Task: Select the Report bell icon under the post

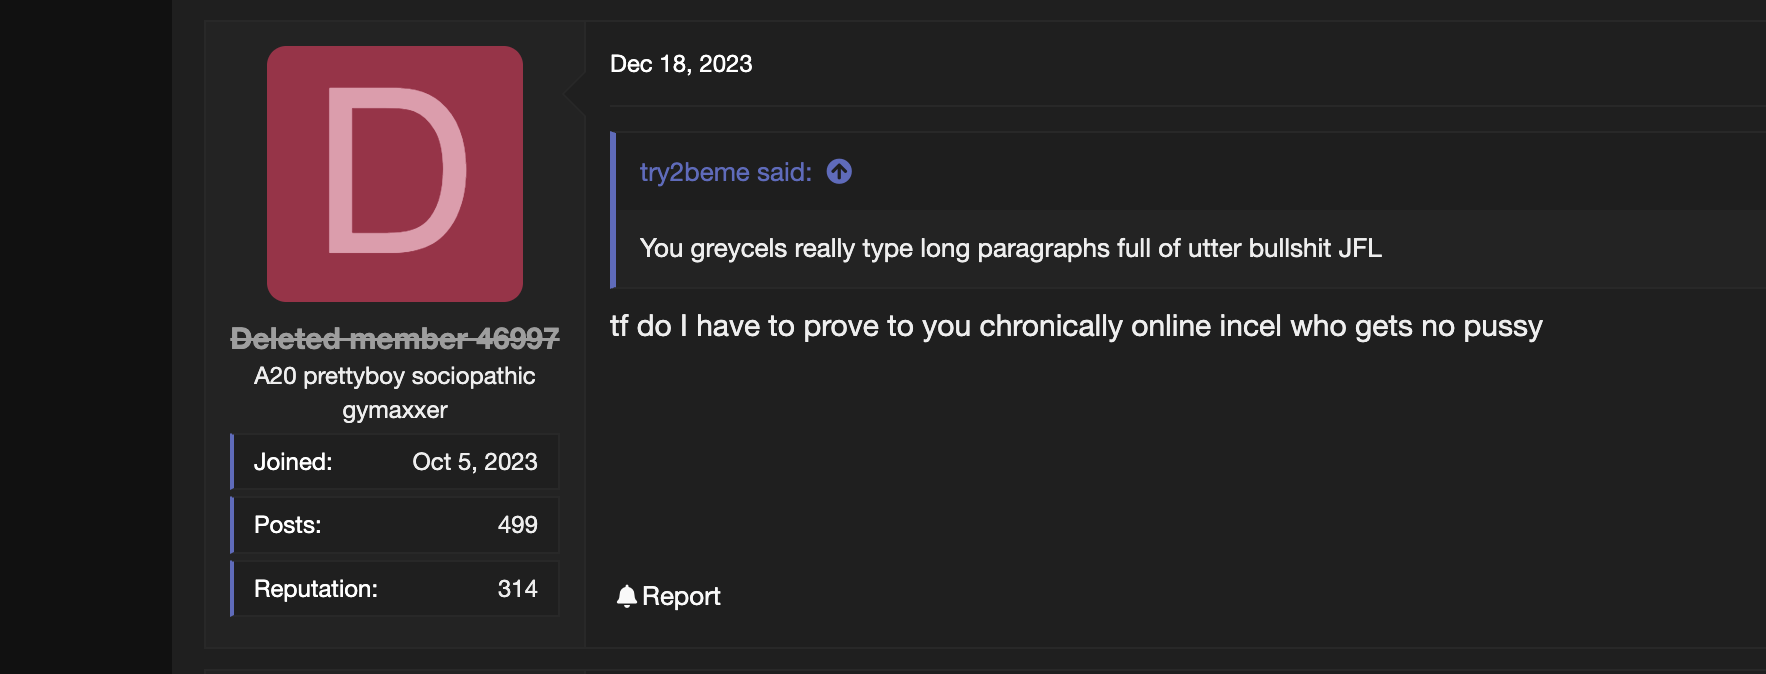Action: pyautogui.click(x=626, y=594)
